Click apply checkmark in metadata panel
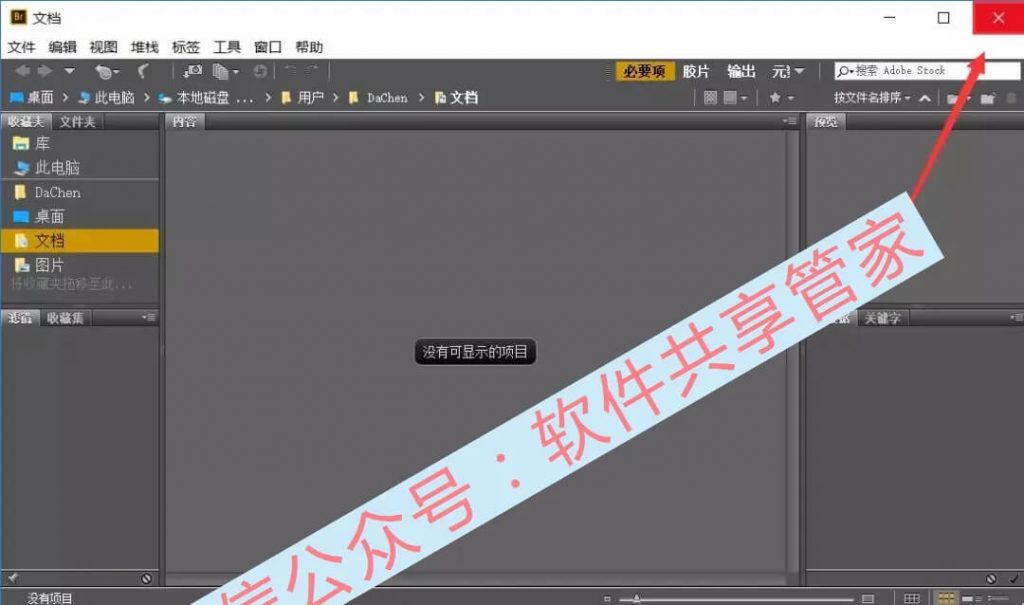 (1014, 578)
